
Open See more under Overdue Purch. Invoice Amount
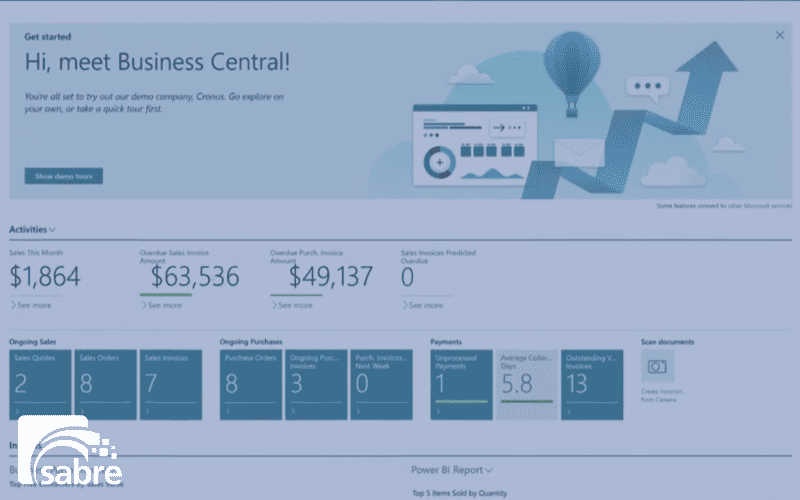click(292, 305)
